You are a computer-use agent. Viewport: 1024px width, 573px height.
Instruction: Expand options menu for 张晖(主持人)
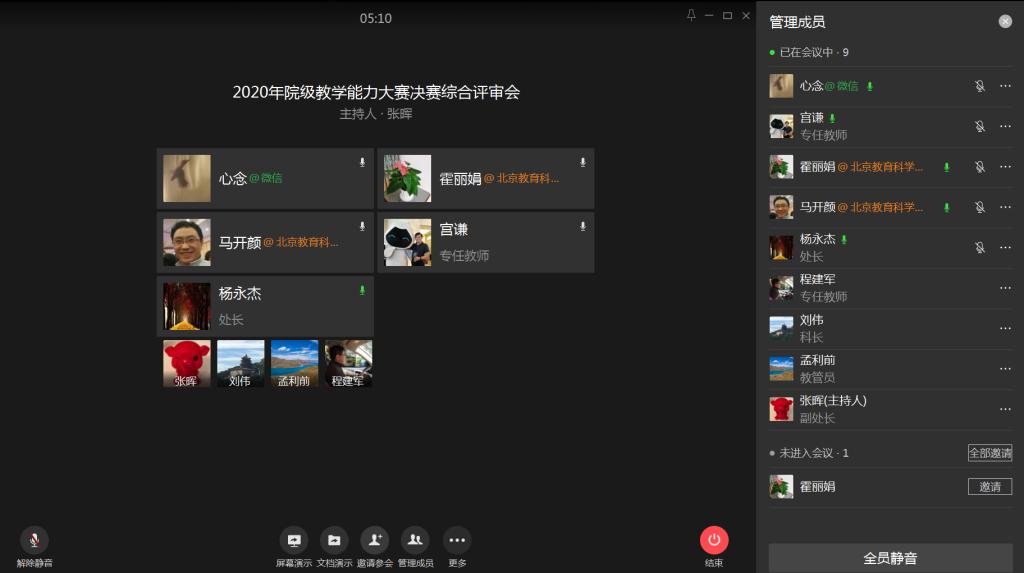tap(1005, 409)
